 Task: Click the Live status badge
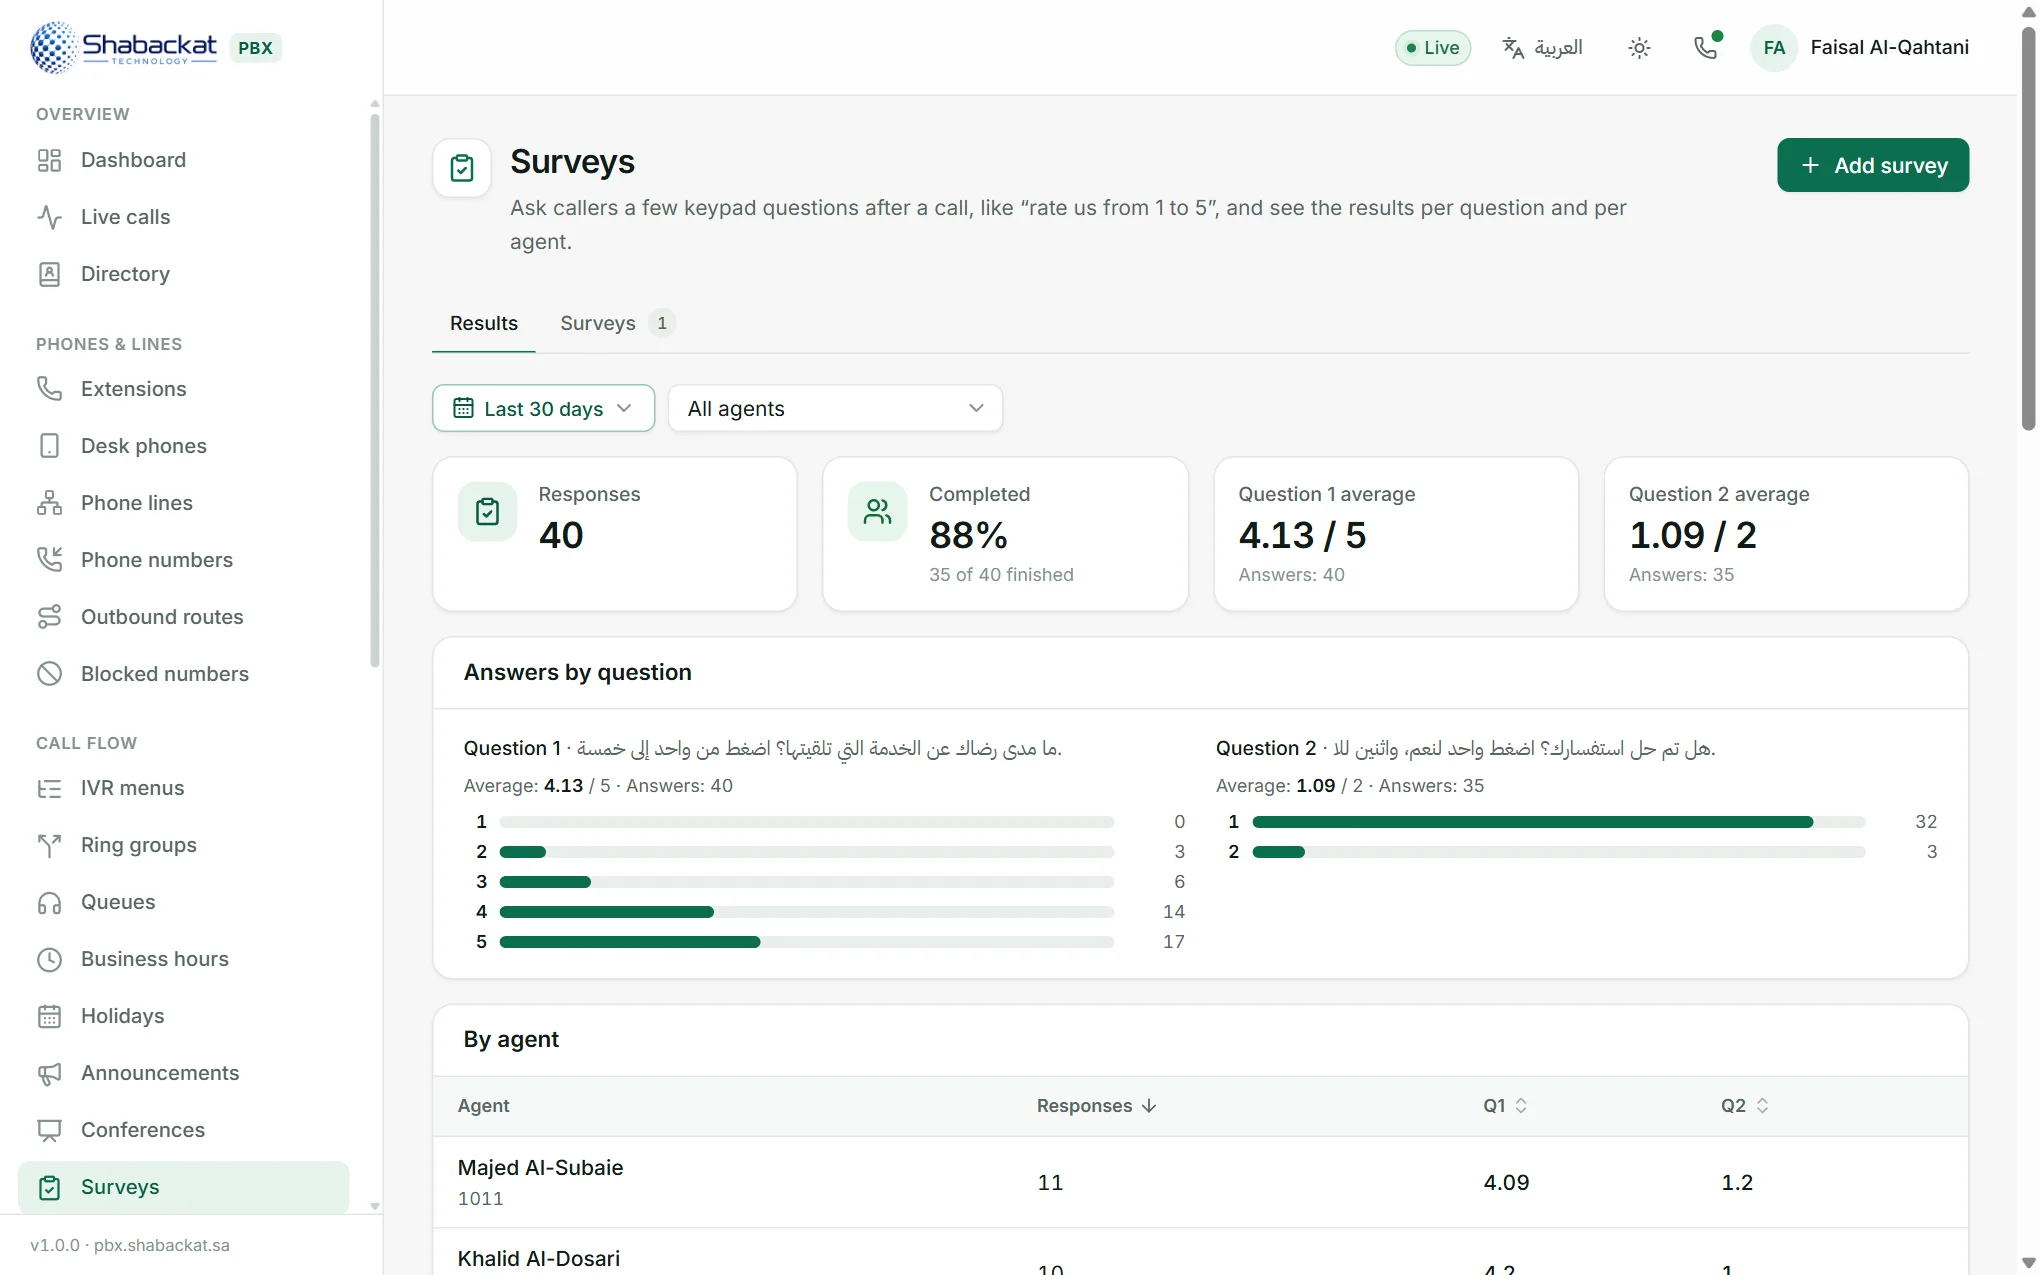1433,47
